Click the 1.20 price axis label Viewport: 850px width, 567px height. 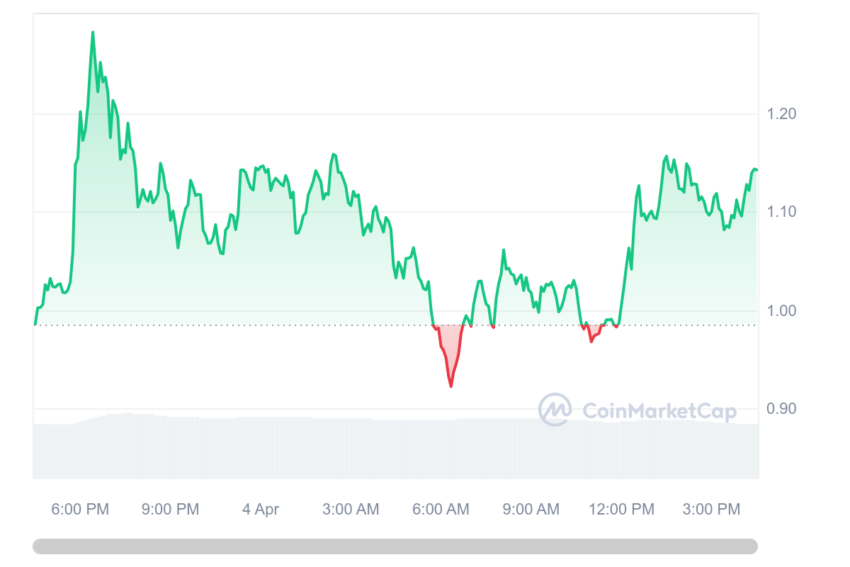[x=781, y=114]
